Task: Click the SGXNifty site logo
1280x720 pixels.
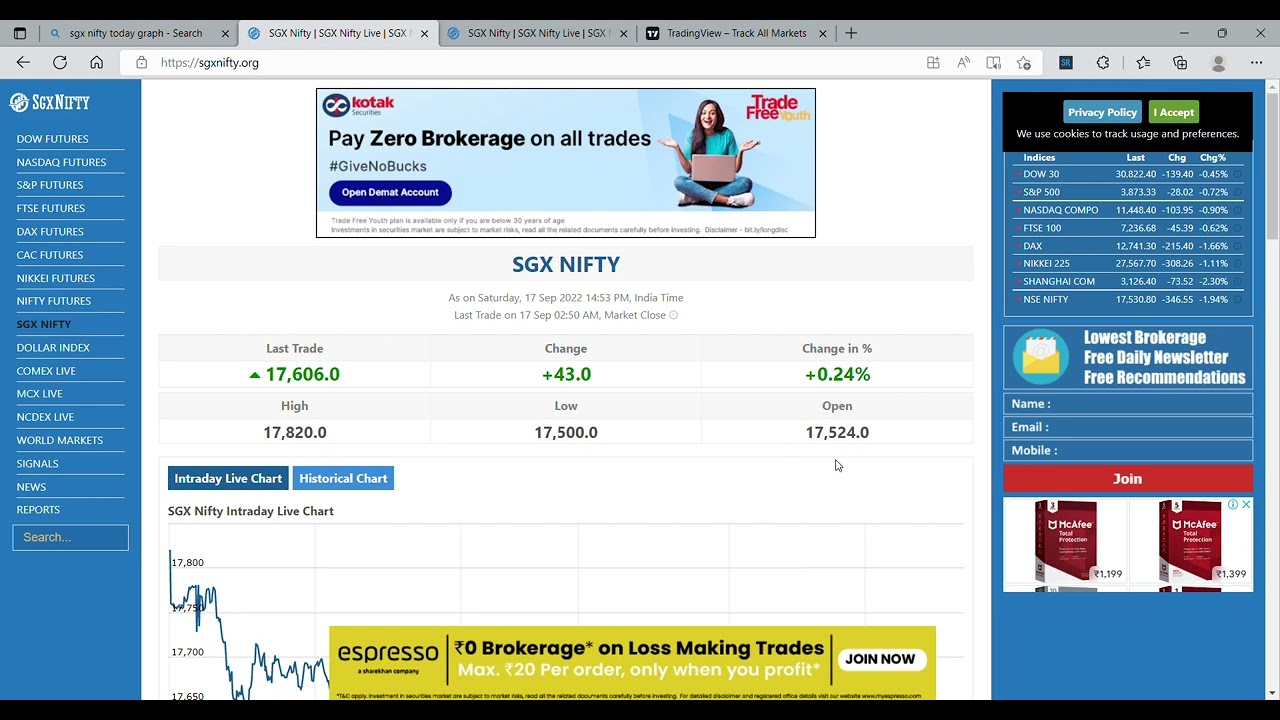Action: tap(50, 102)
